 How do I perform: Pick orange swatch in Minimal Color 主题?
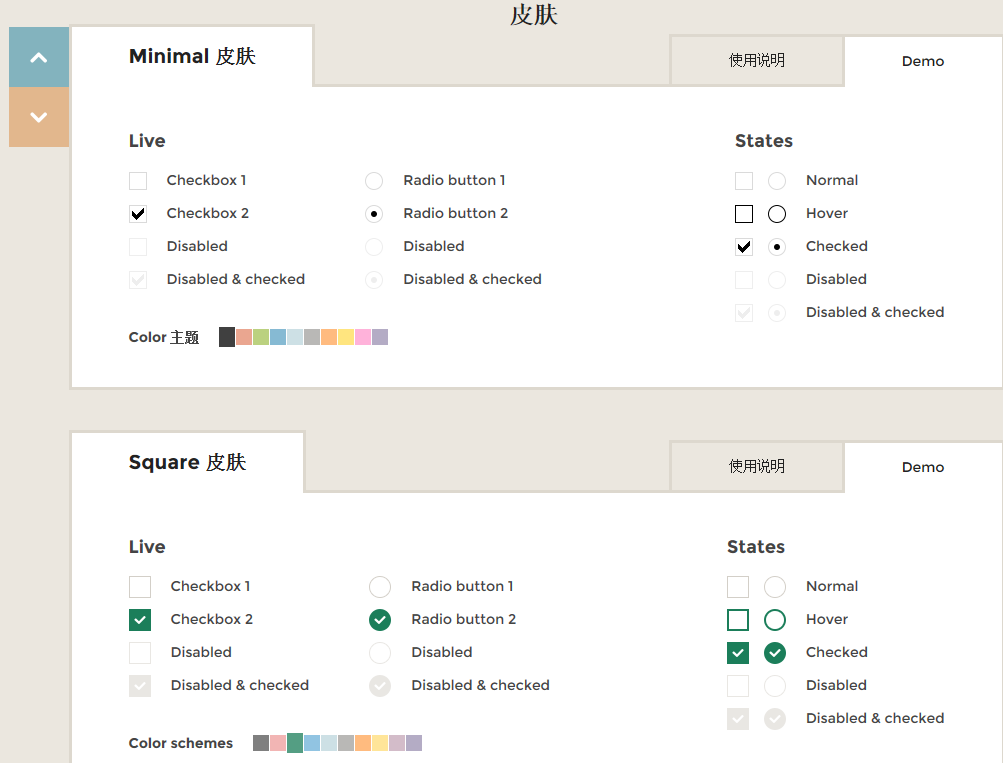click(329, 337)
